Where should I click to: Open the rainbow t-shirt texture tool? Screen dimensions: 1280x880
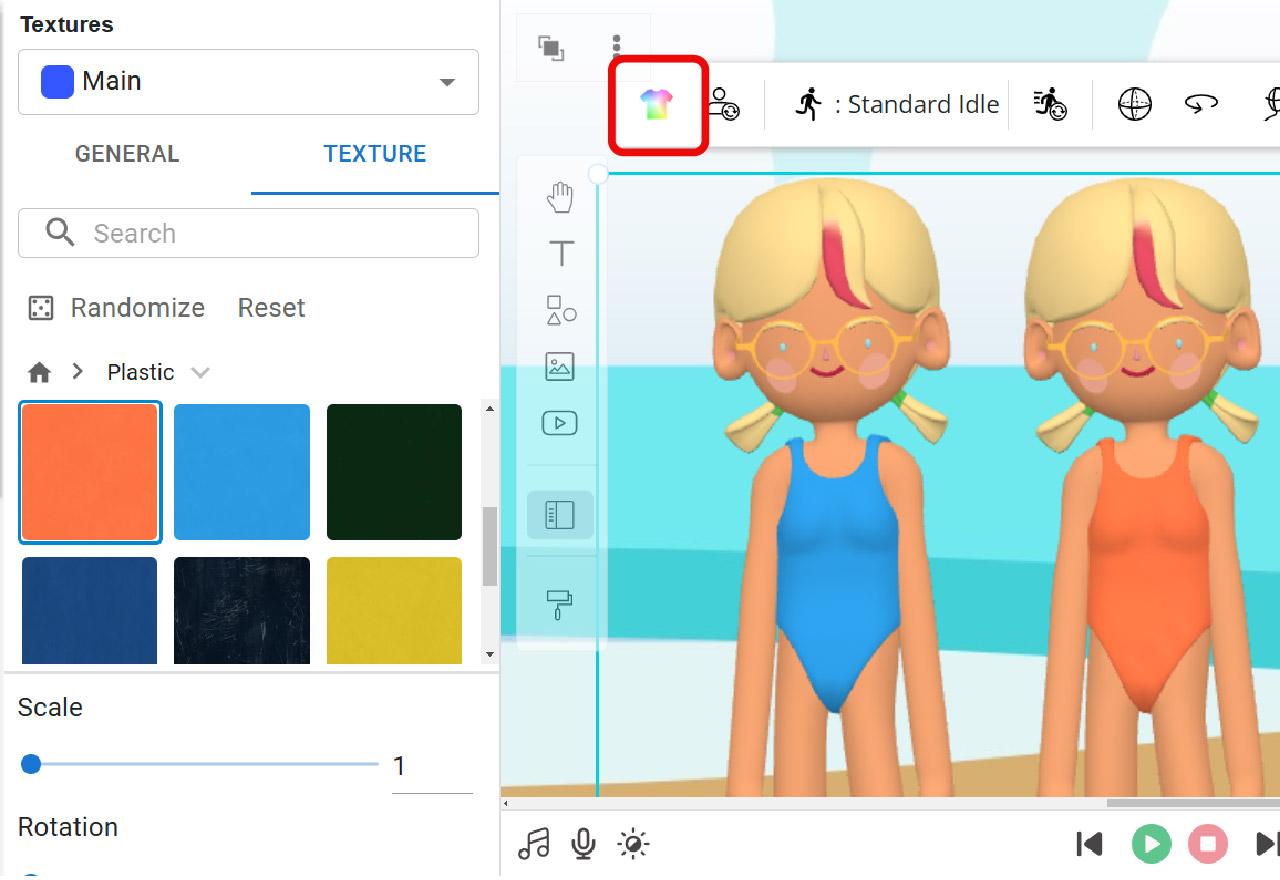click(657, 104)
